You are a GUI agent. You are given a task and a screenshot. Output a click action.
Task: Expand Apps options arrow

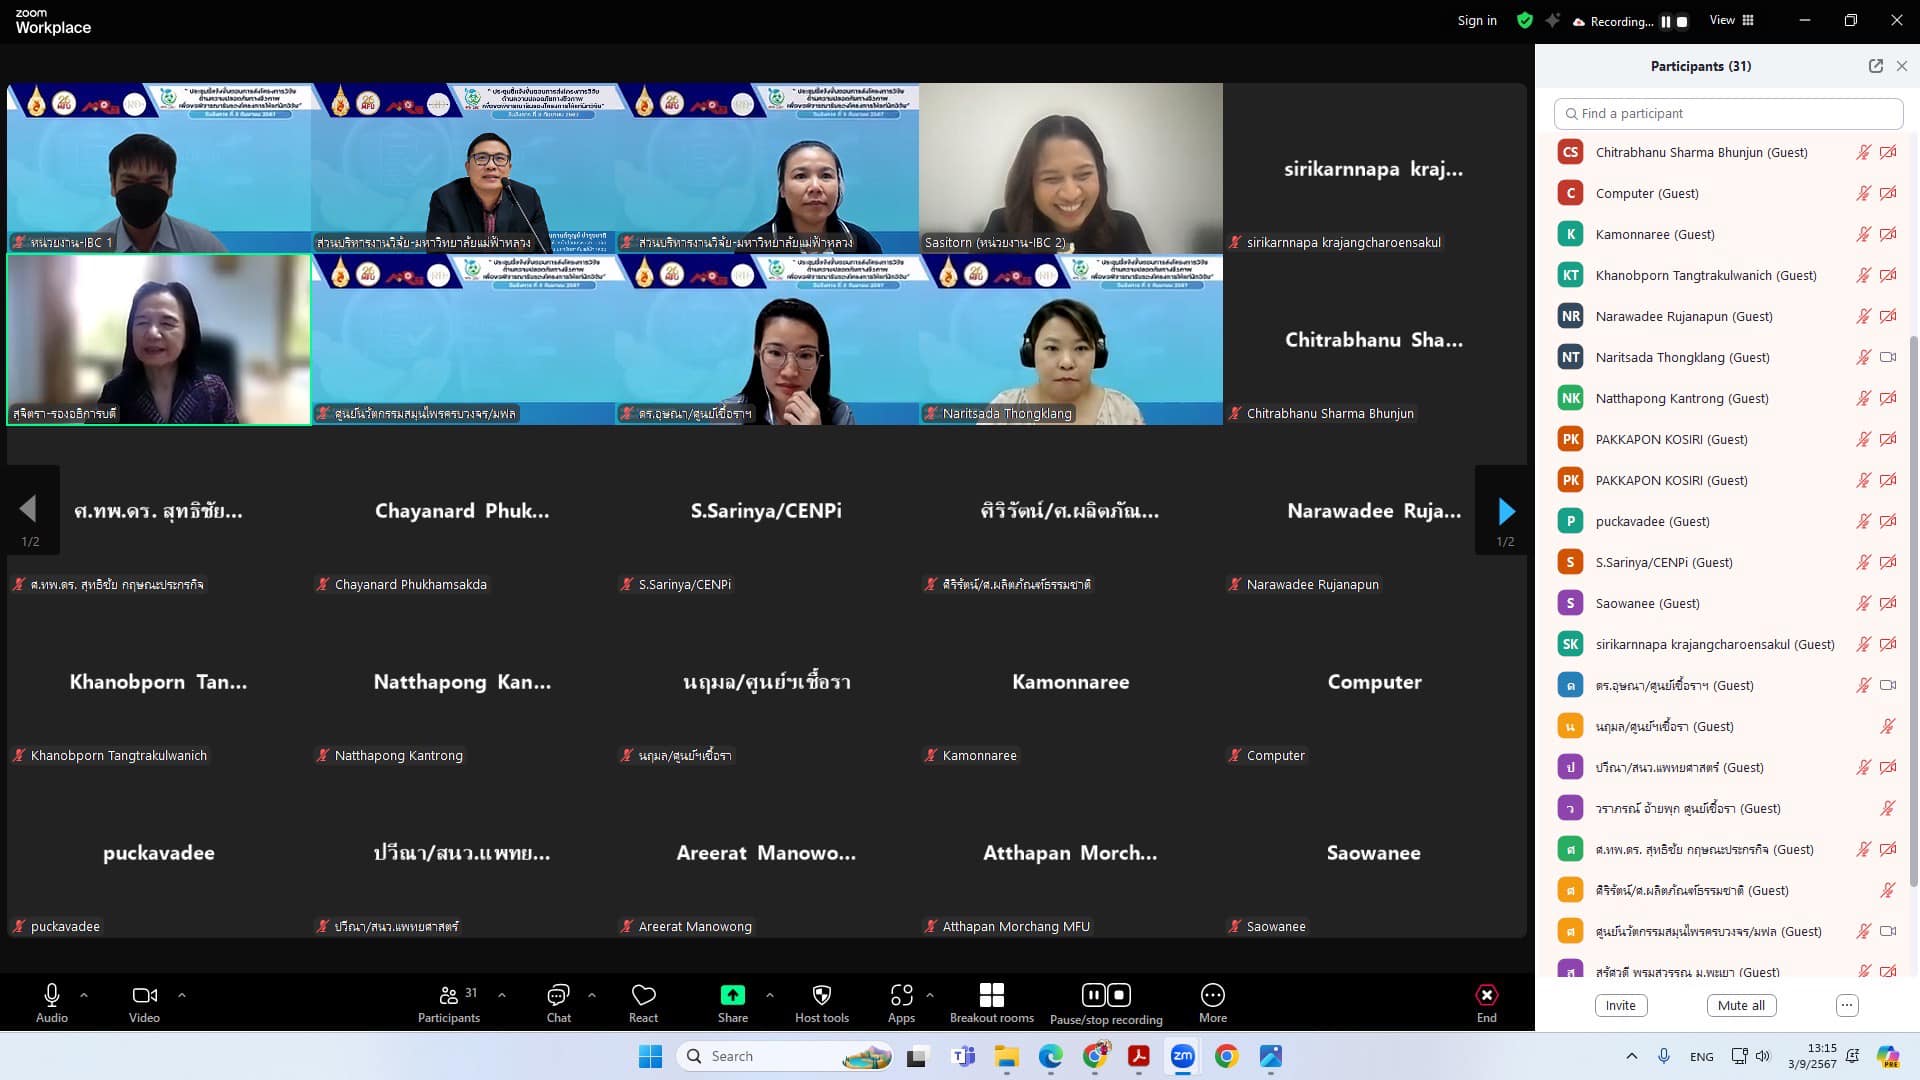(x=930, y=995)
